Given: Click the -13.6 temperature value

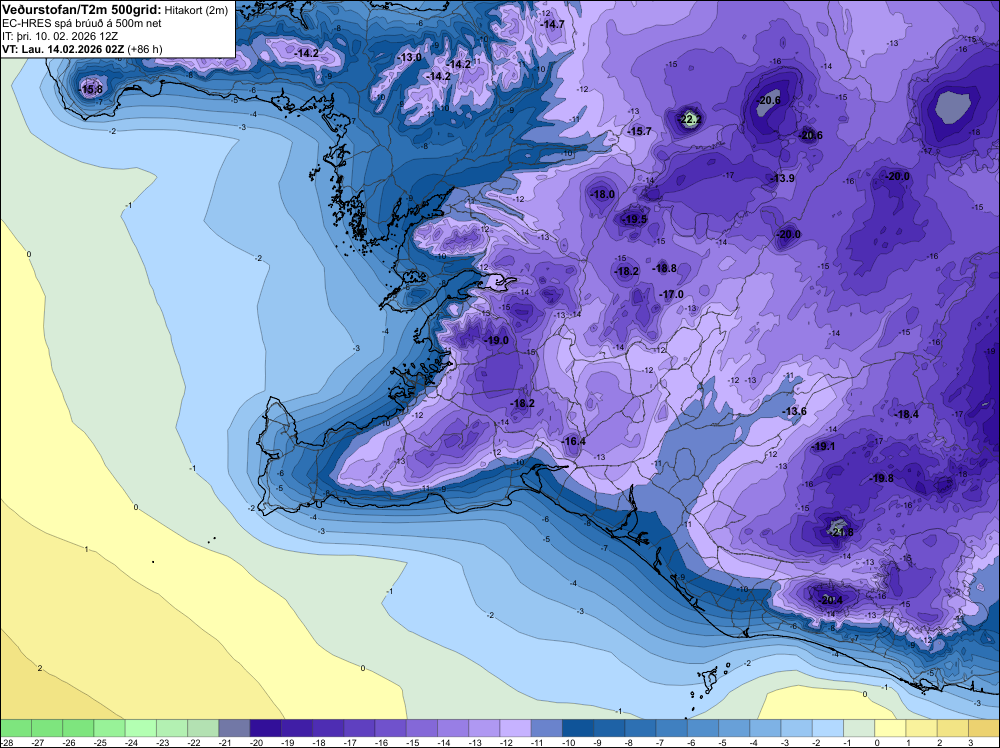Looking at the screenshot, I should 795,411.
